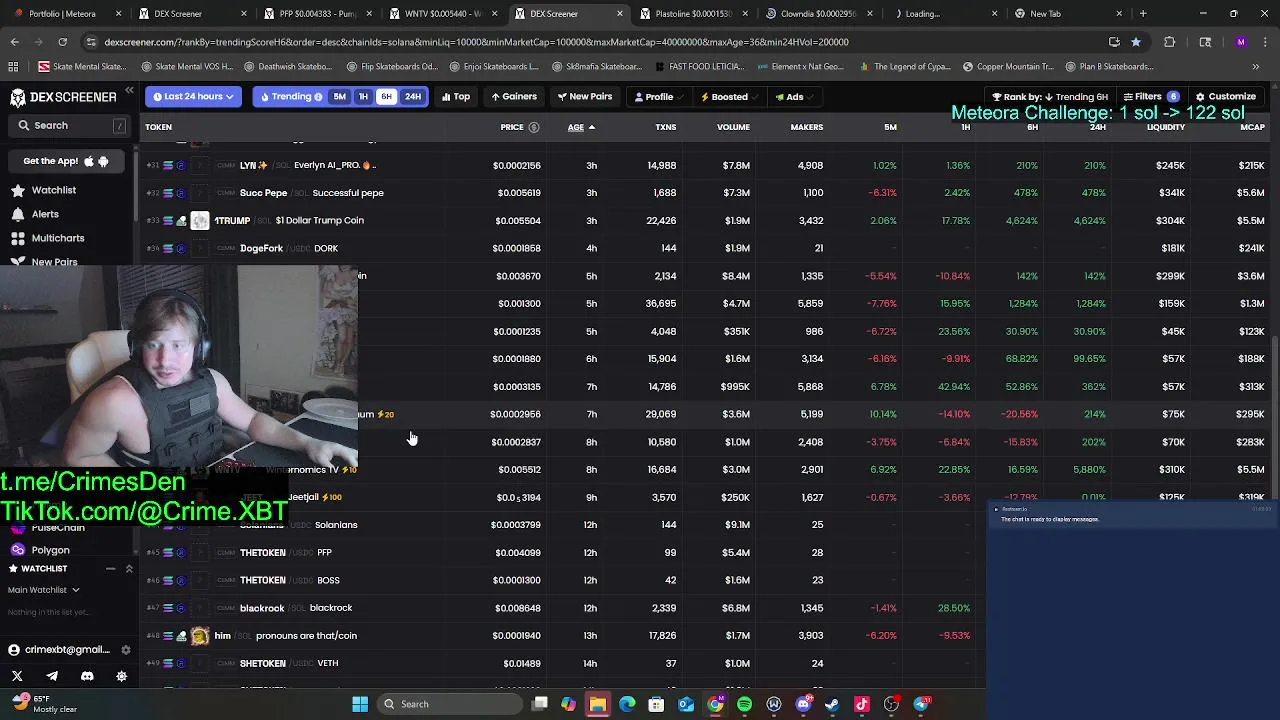Bookmark this page with the star icon

point(1136,42)
